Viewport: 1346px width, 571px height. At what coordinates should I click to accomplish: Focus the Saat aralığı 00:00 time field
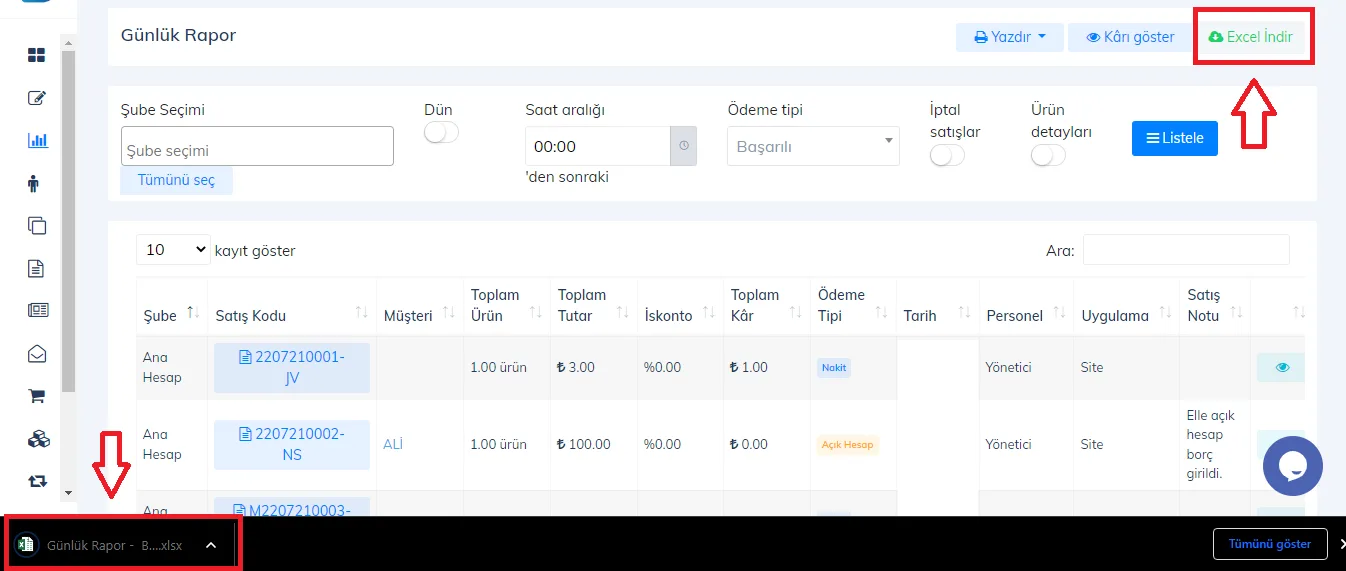(x=597, y=146)
